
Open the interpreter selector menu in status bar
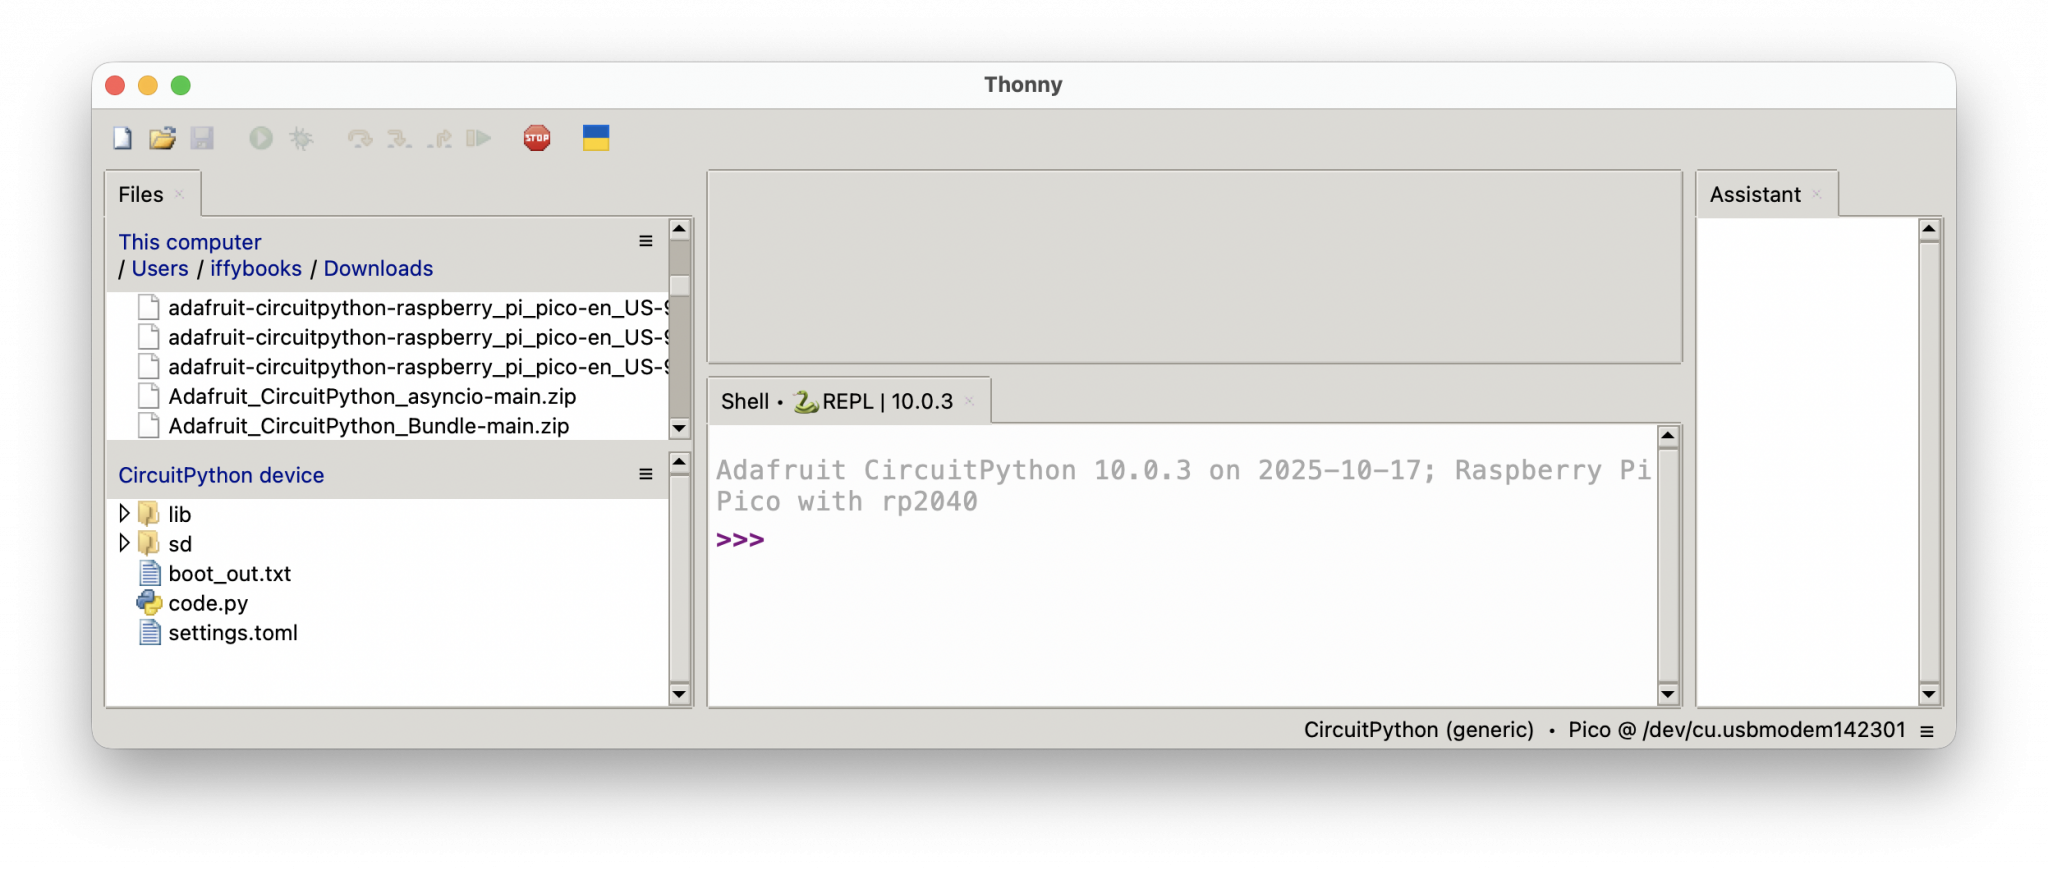(1926, 731)
